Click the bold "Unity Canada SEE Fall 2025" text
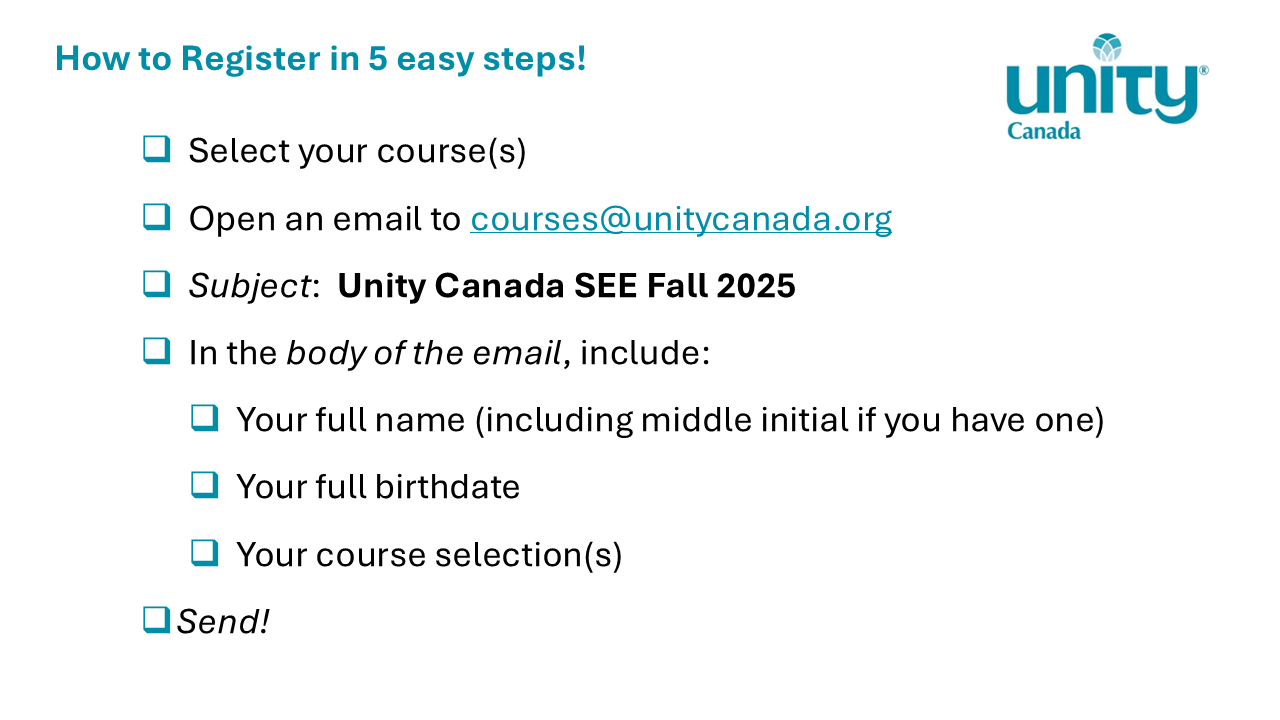Viewport: 1280px width, 720px height. 566,286
